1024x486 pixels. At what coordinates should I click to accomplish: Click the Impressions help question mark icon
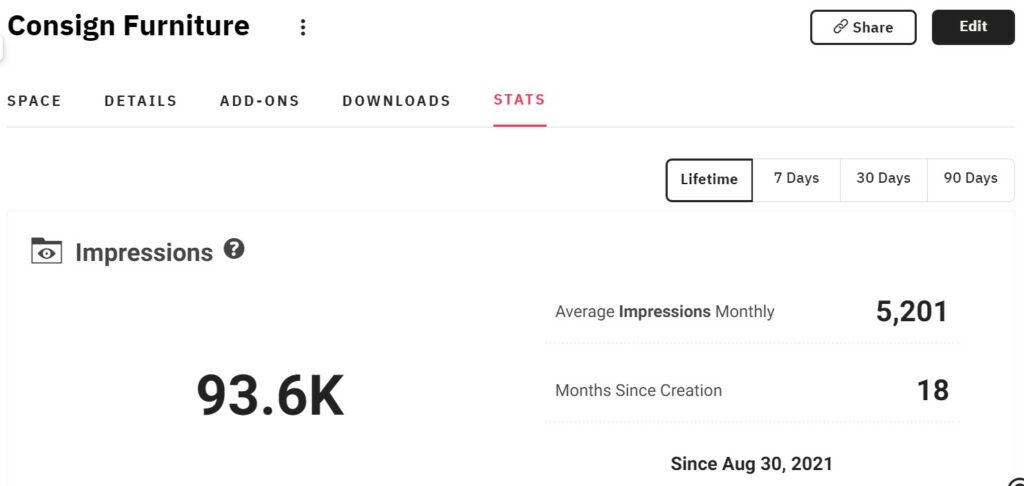(x=234, y=249)
